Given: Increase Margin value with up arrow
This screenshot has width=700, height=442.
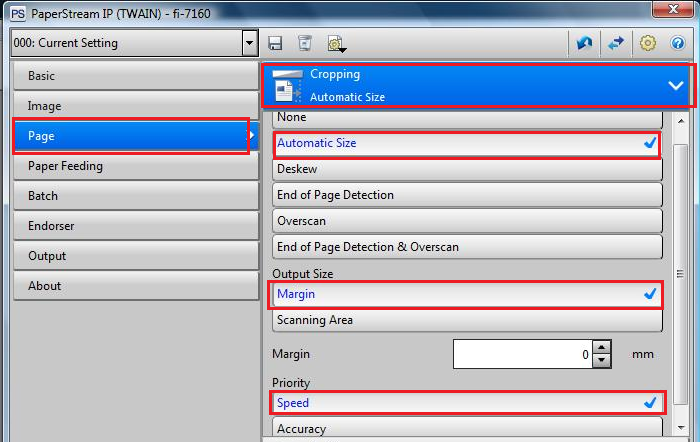Looking at the screenshot, I should click(602, 347).
